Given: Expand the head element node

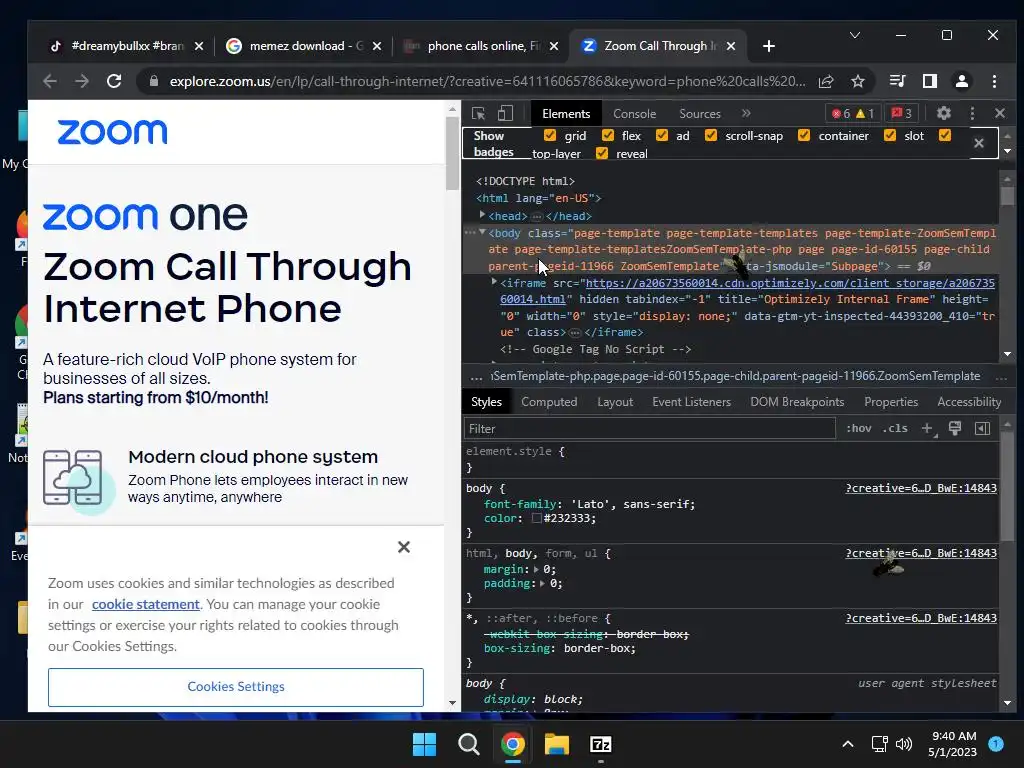Looking at the screenshot, I should click(482, 215).
